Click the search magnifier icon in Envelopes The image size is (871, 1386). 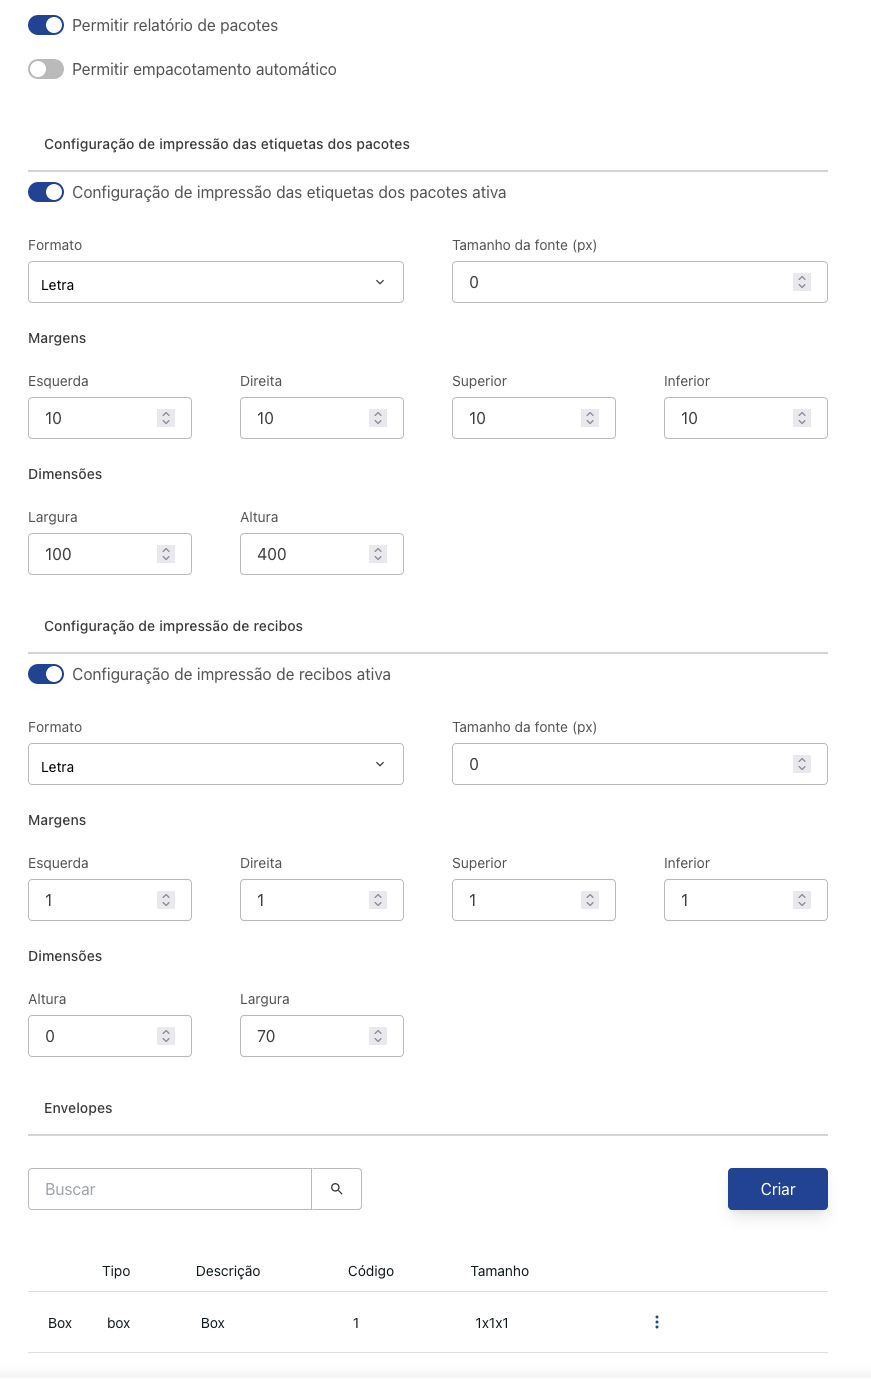pos(337,1189)
